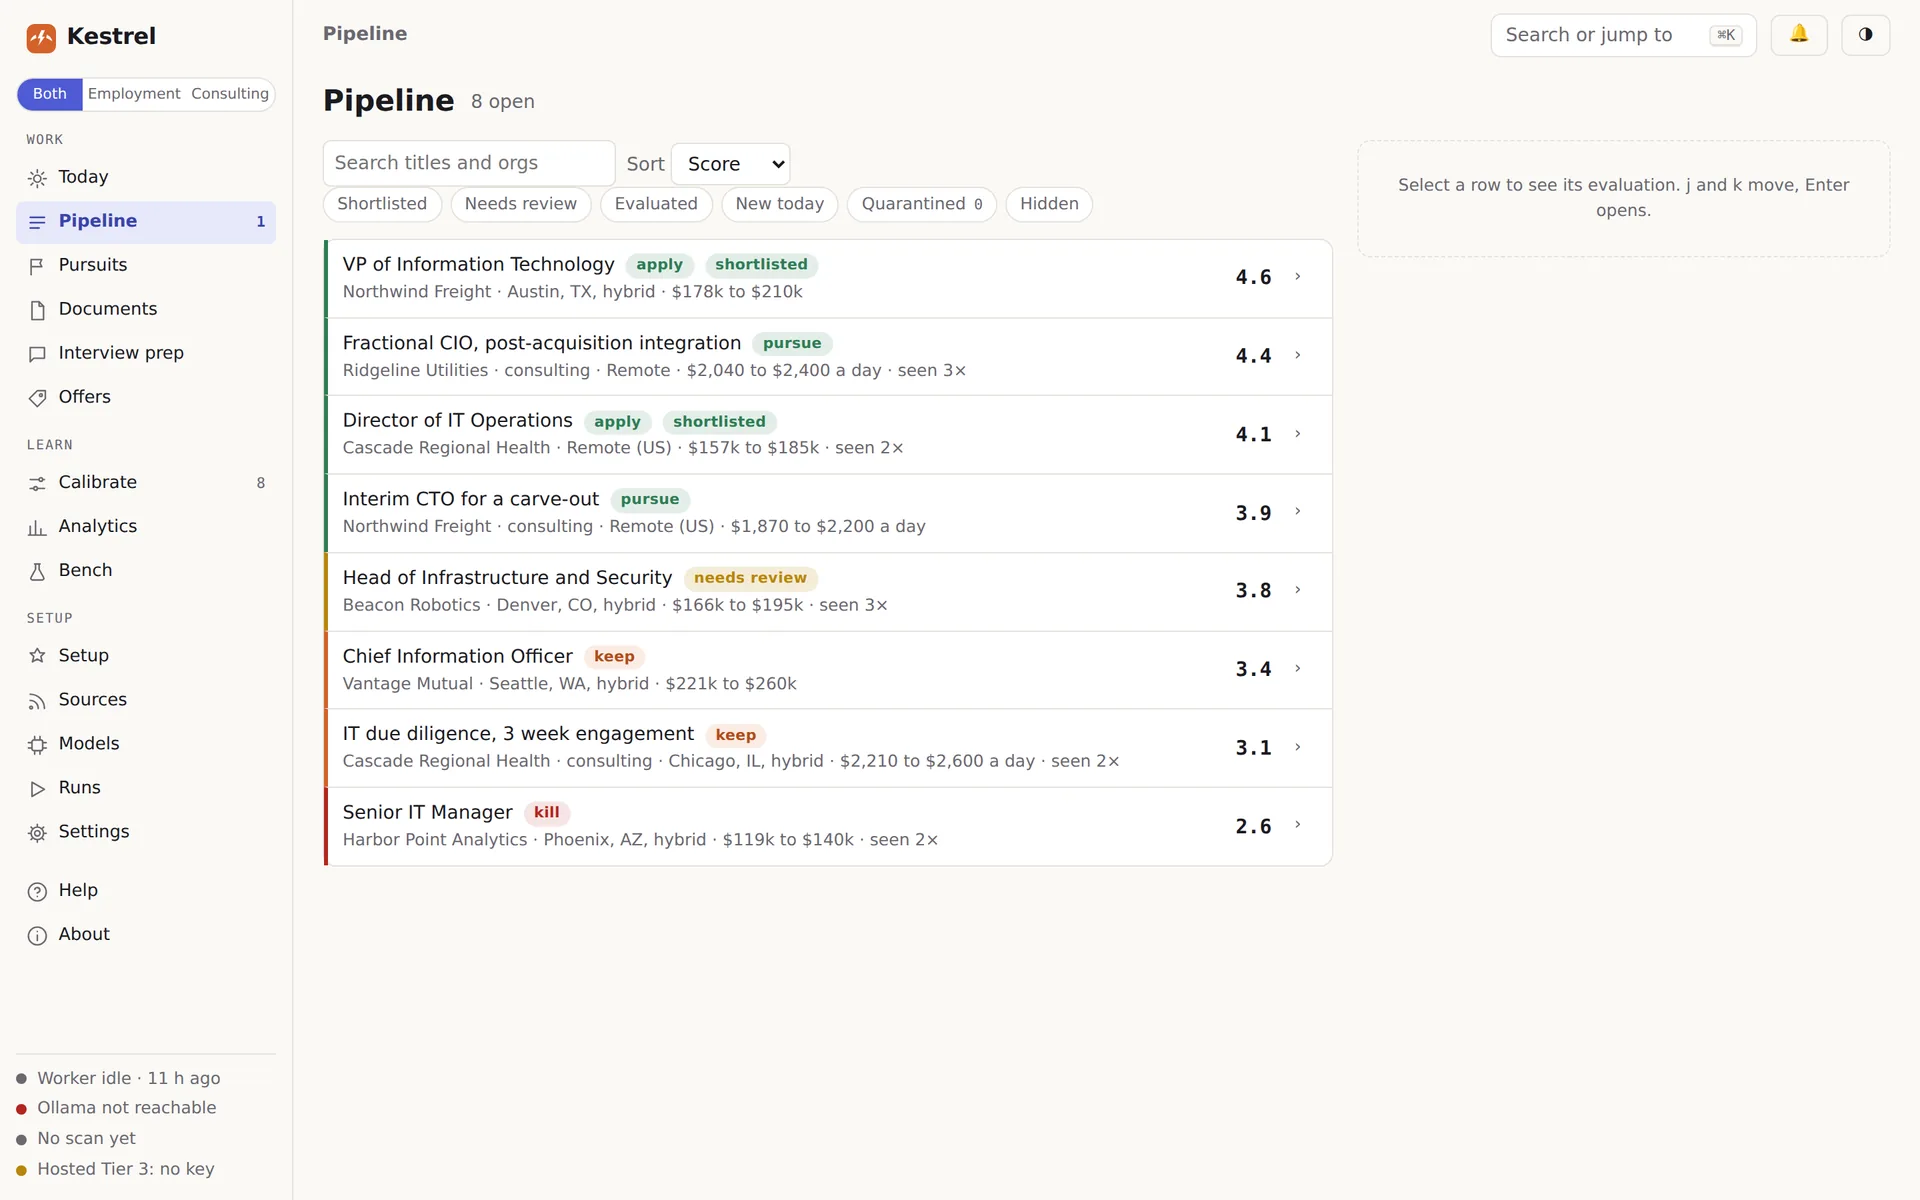Focus the Search or jump to field
The height and width of the screenshot is (1200, 1920).
(1623, 35)
